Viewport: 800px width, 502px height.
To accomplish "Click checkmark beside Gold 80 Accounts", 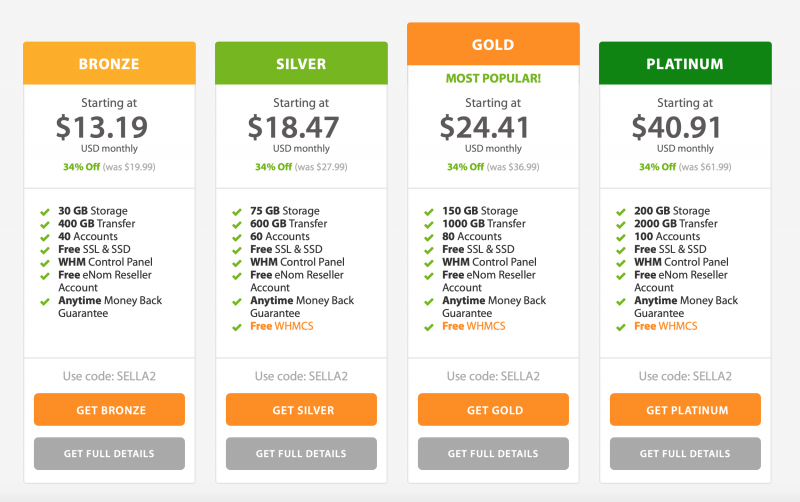I will coord(429,238).
